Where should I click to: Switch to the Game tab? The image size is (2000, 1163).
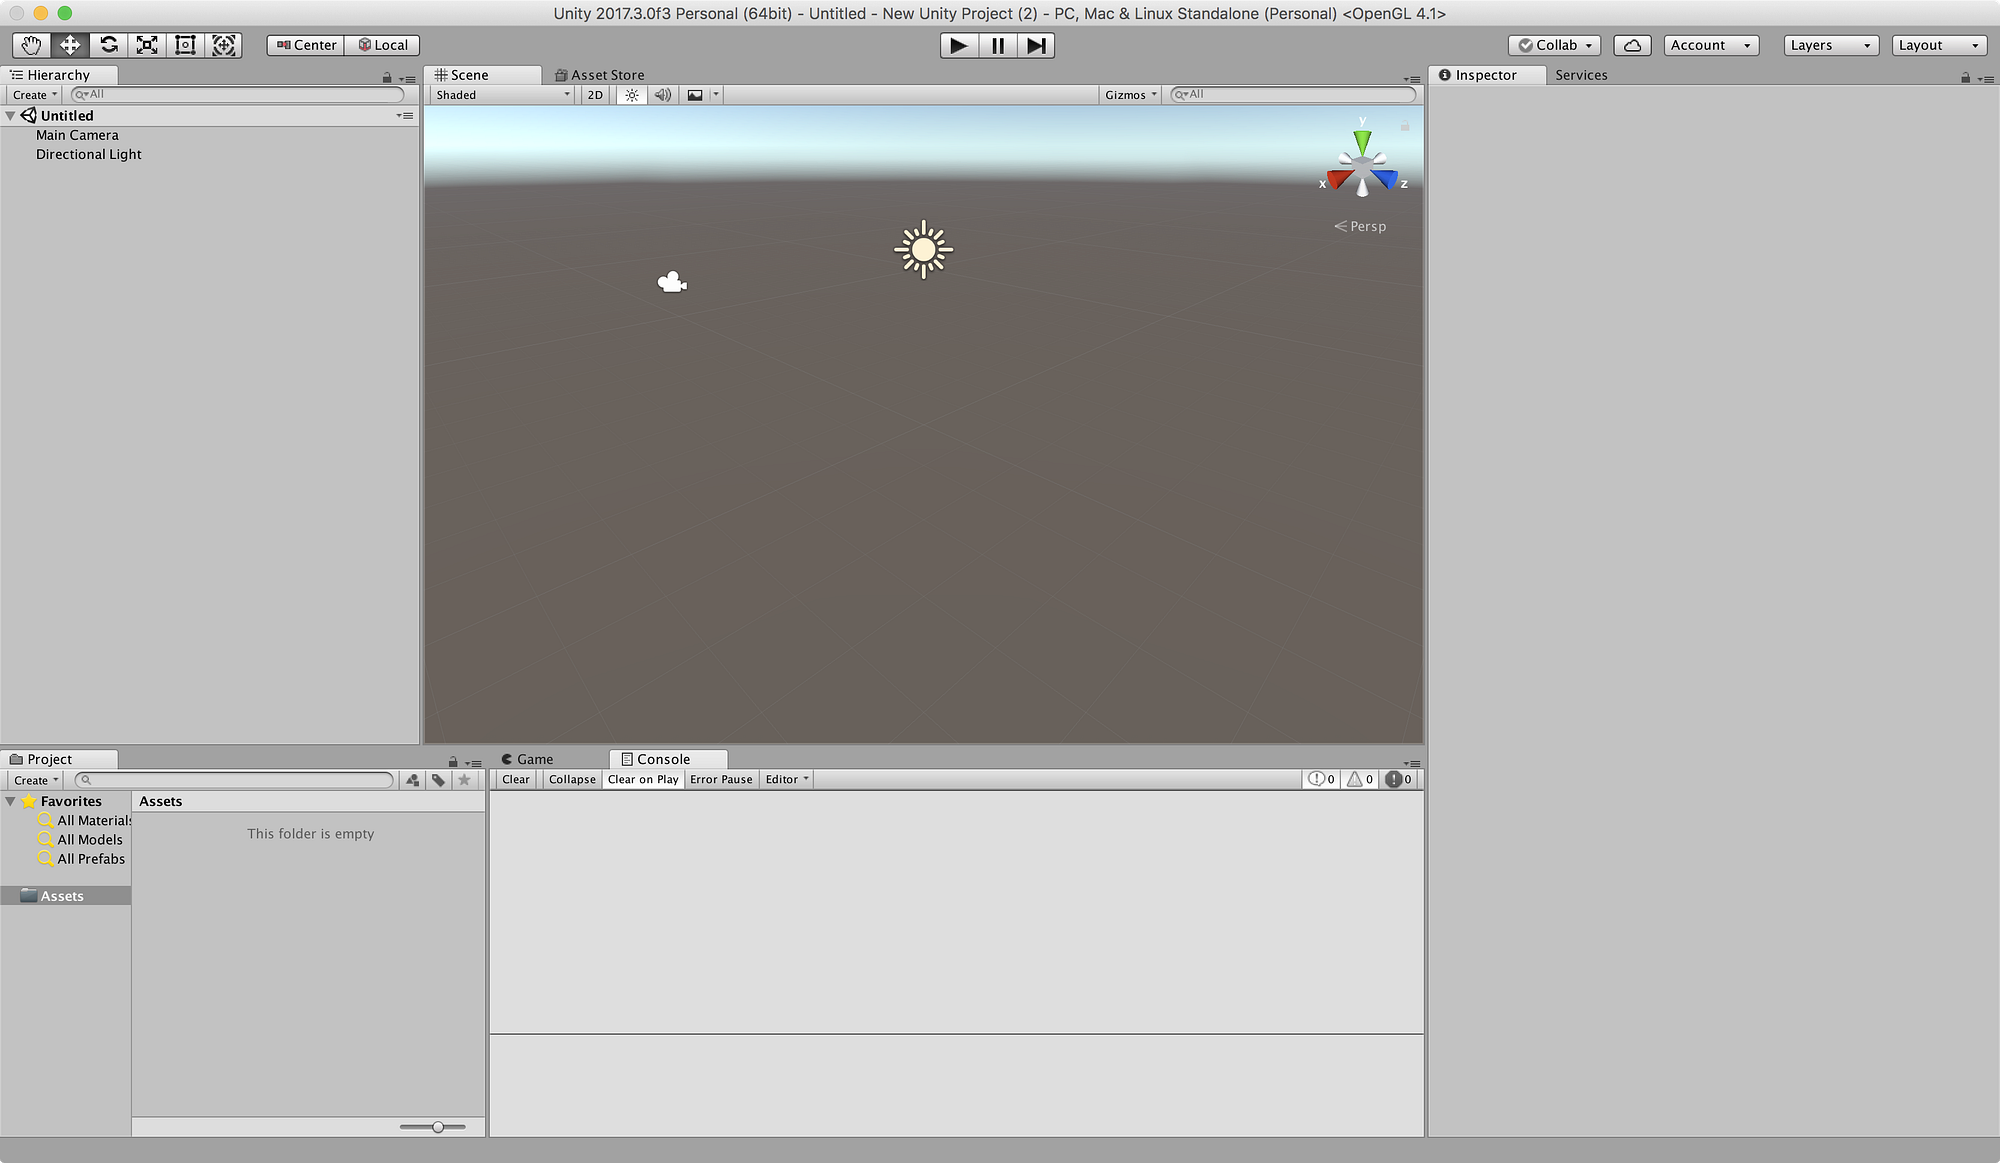click(528, 759)
